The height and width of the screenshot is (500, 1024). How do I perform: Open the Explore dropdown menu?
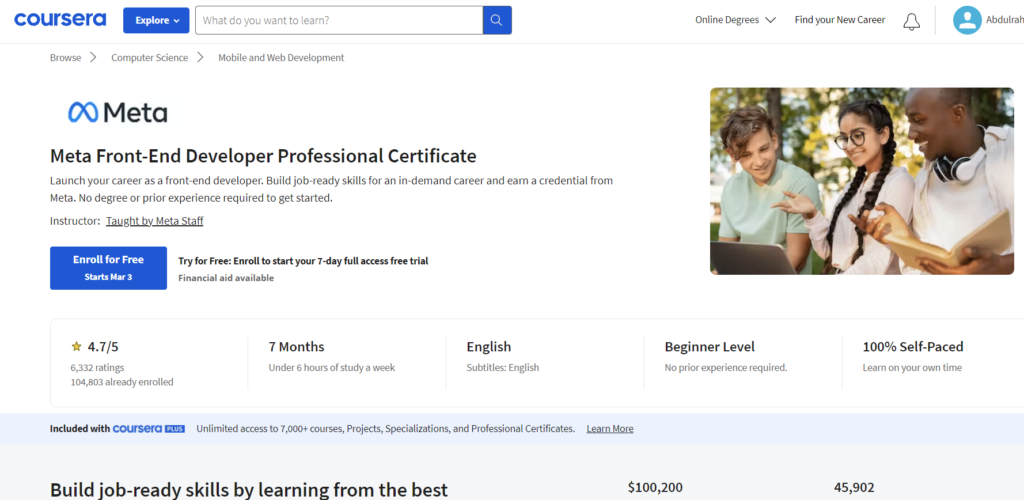tap(156, 20)
